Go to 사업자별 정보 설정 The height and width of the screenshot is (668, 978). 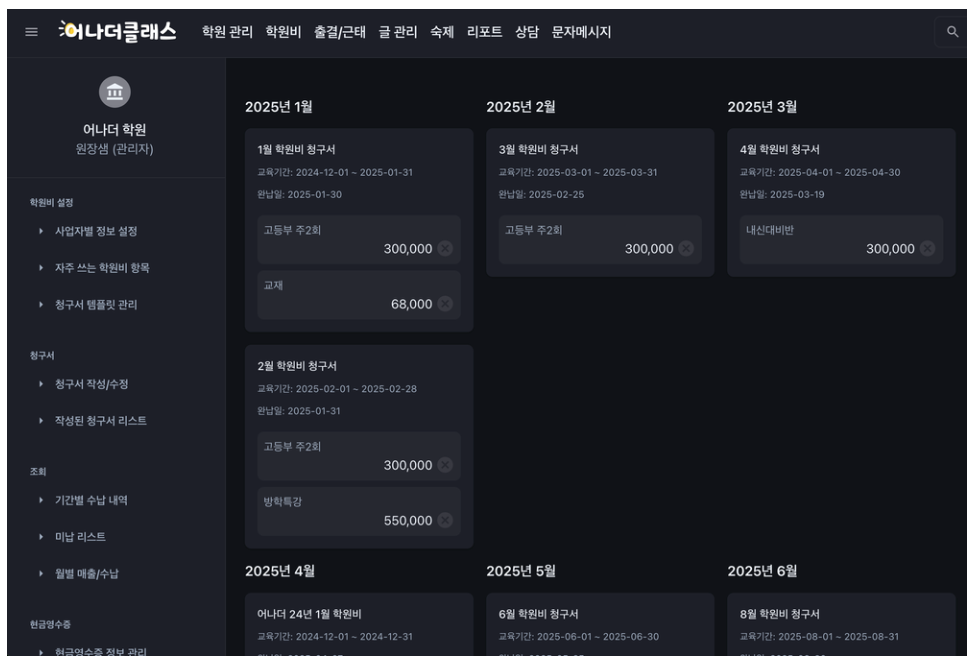click(96, 231)
